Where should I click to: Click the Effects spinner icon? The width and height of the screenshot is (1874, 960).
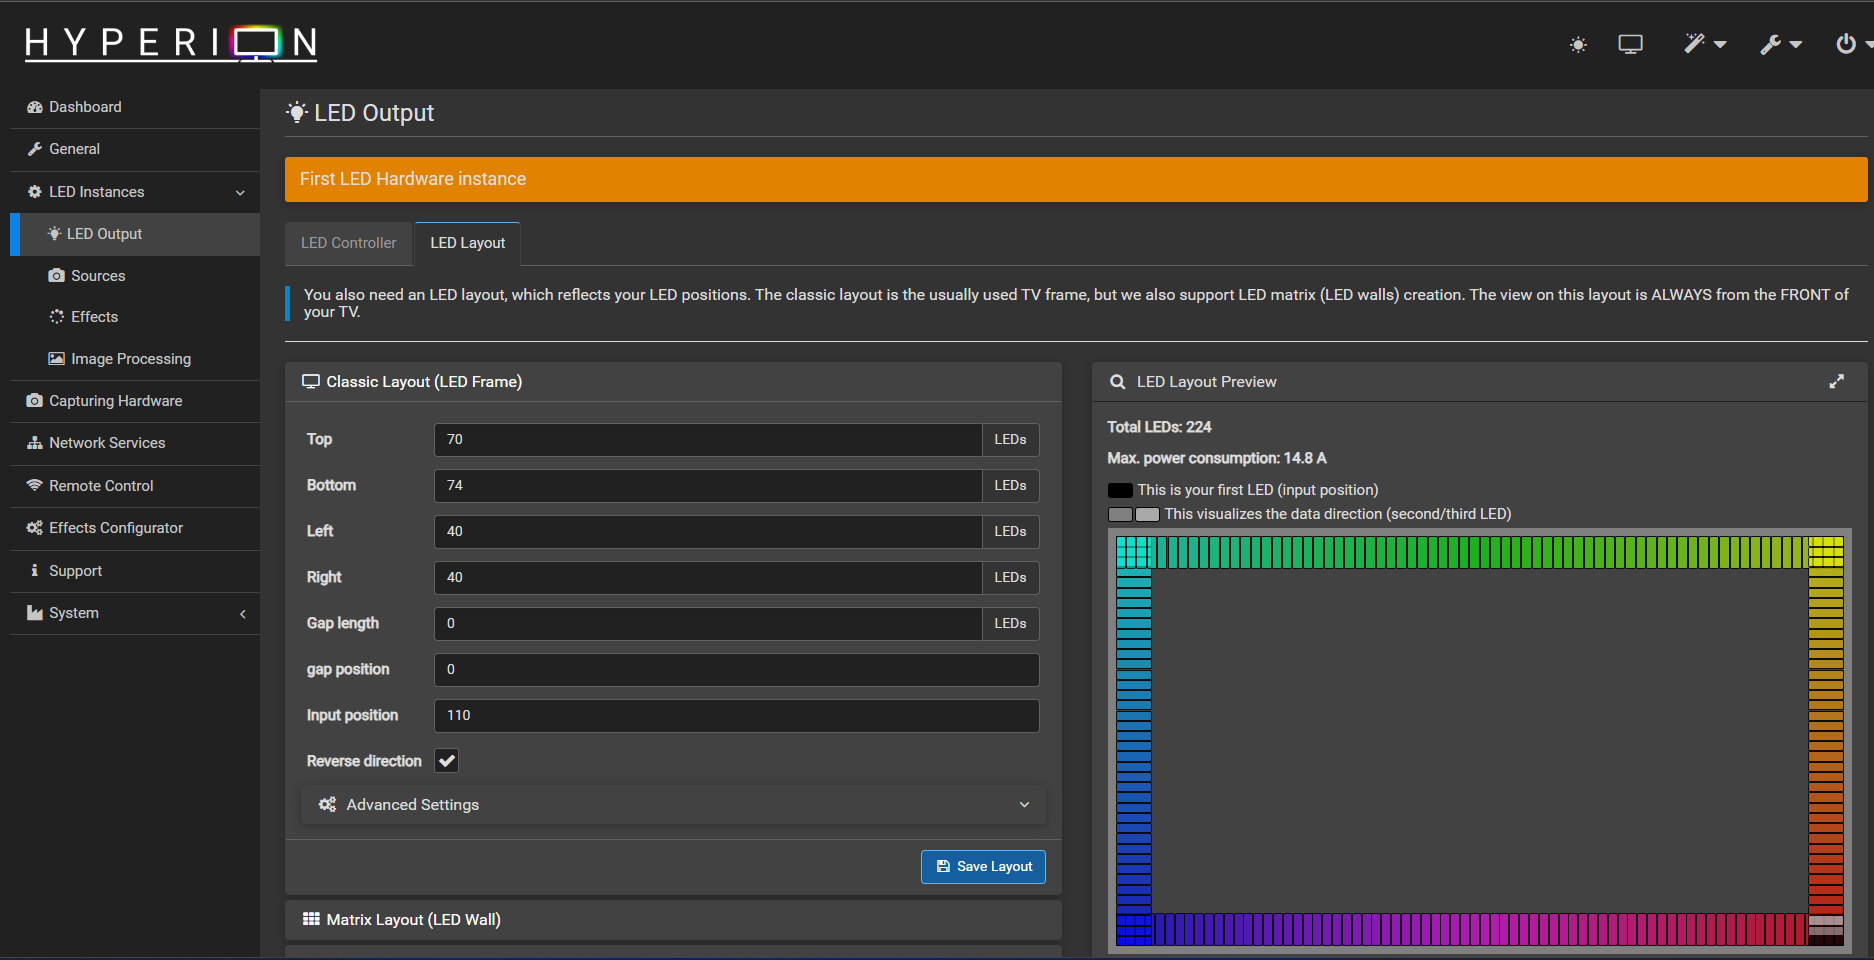click(x=57, y=317)
